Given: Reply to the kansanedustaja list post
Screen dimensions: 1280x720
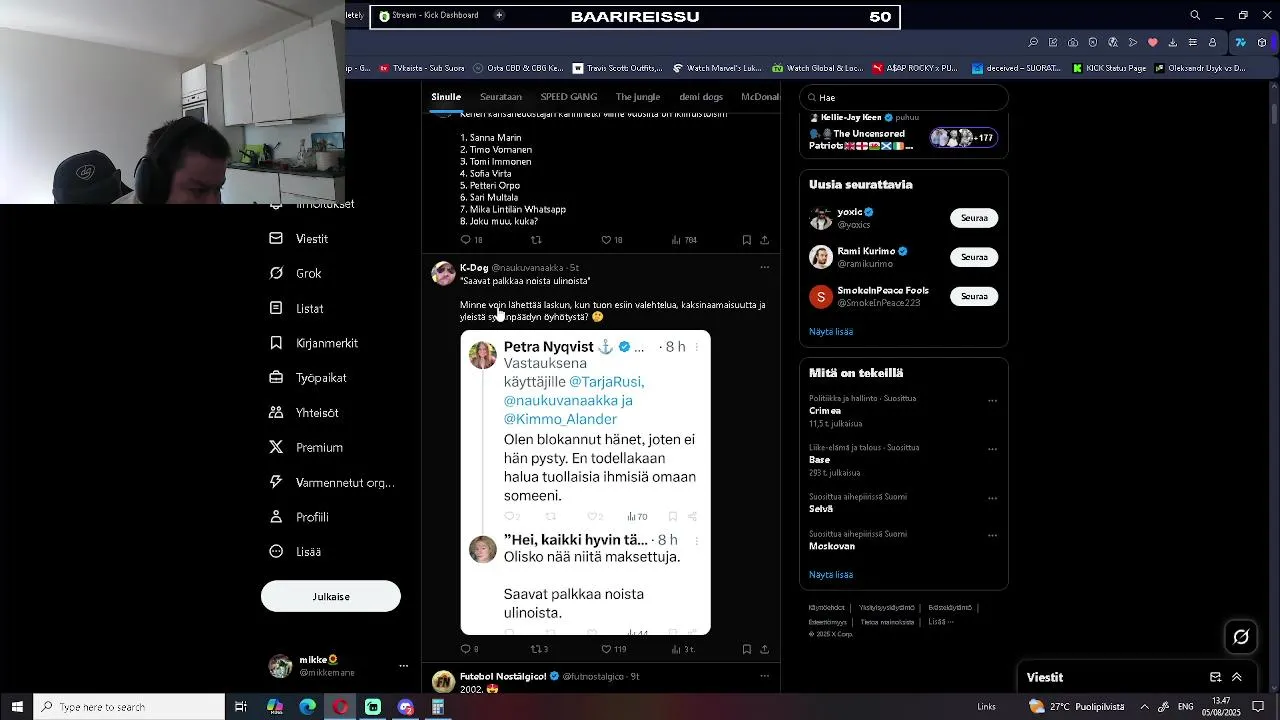Looking at the screenshot, I should (465, 240).
